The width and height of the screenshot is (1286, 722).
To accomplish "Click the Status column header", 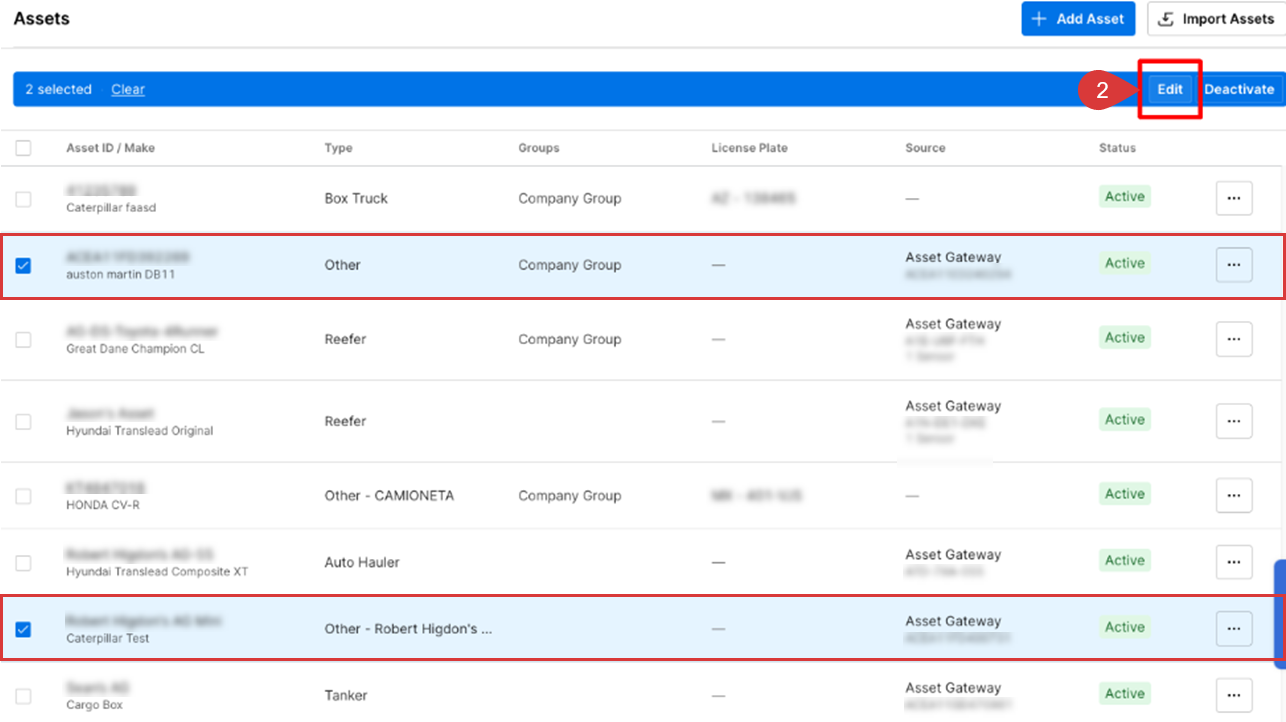I will (x=1117, y=148).
